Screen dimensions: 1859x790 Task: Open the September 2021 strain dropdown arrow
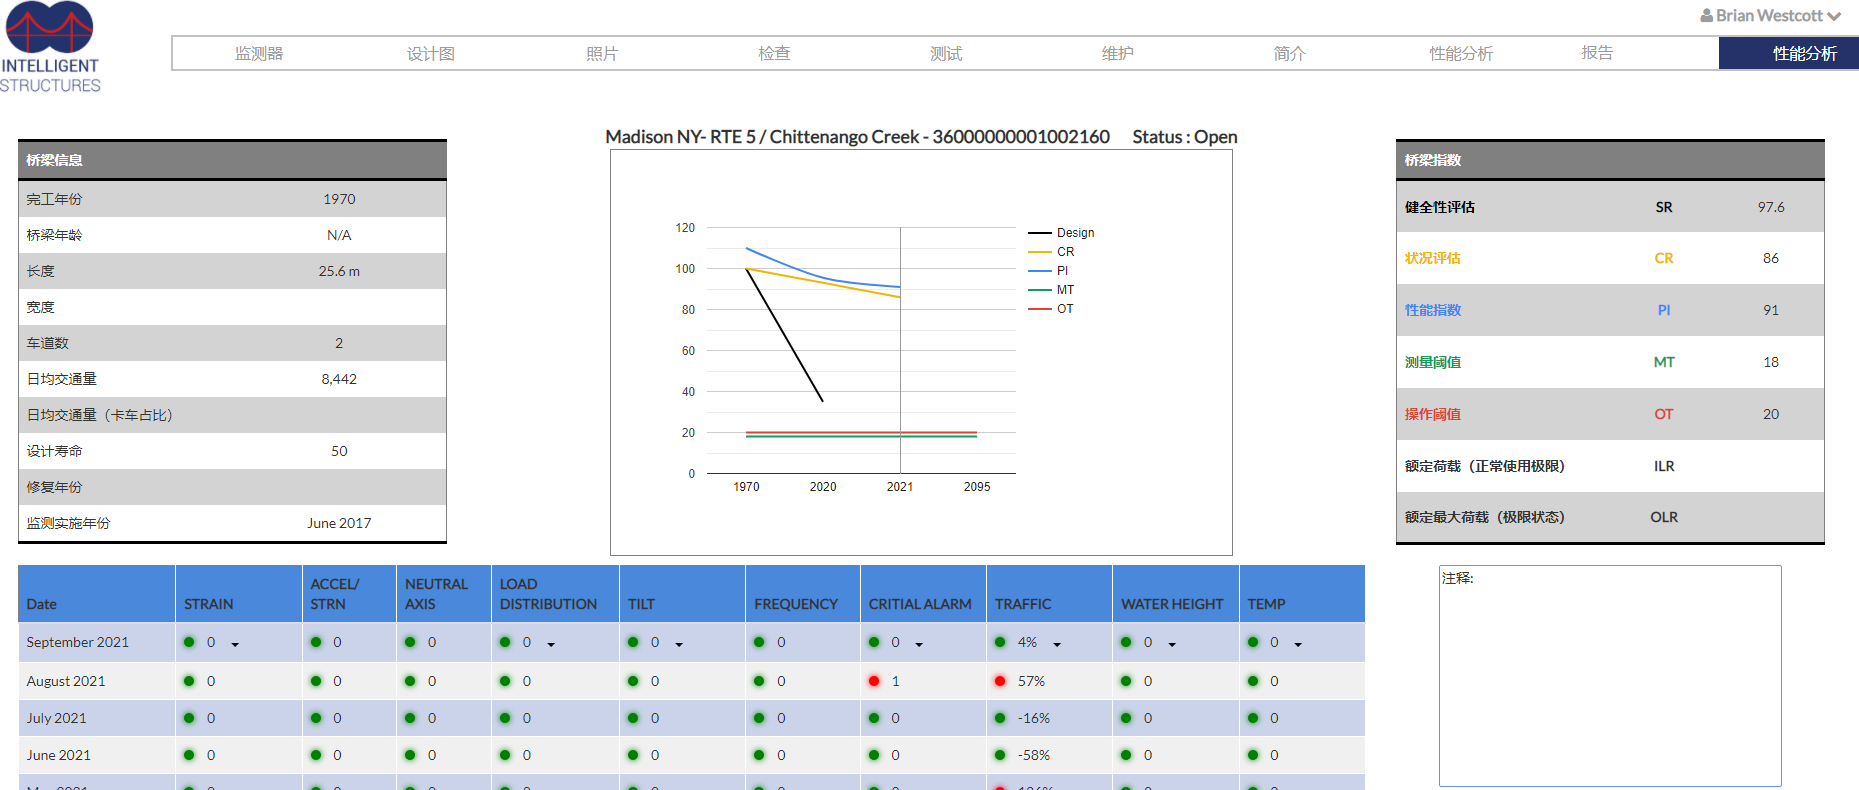[x=235, y=644]
